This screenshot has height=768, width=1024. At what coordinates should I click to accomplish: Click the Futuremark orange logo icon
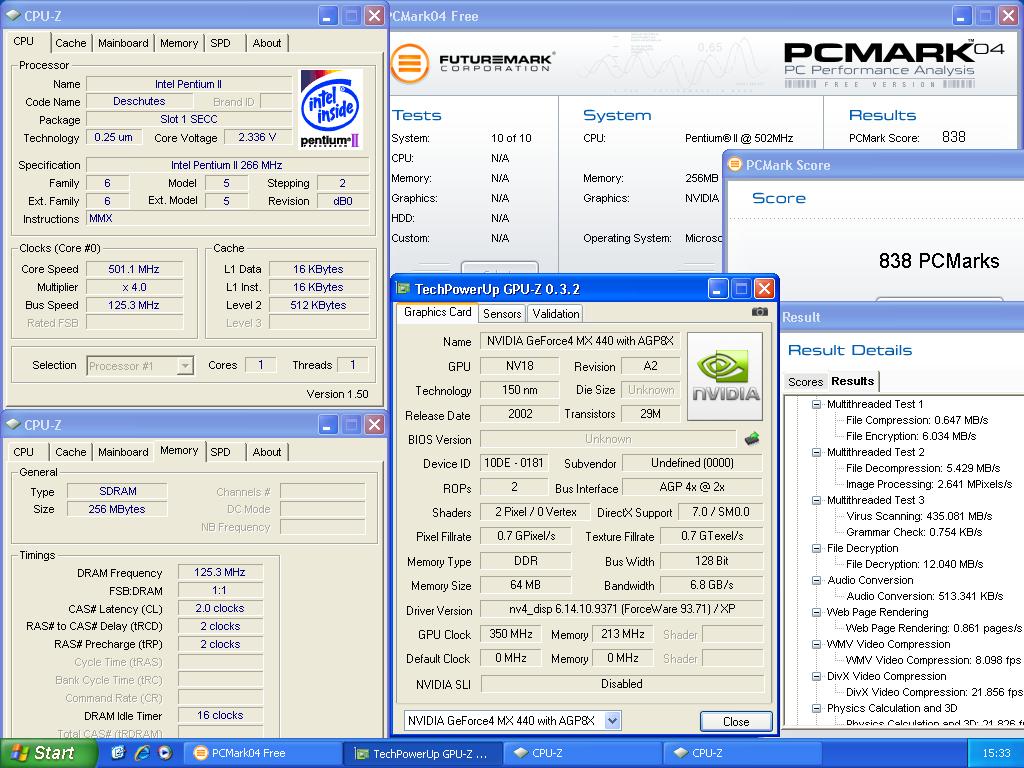409,63
